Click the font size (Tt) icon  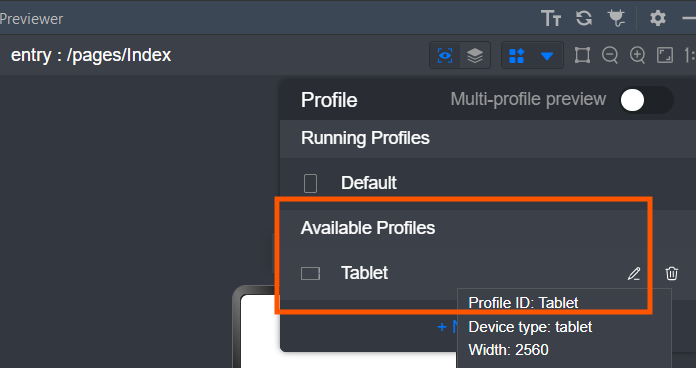point(551,19)
